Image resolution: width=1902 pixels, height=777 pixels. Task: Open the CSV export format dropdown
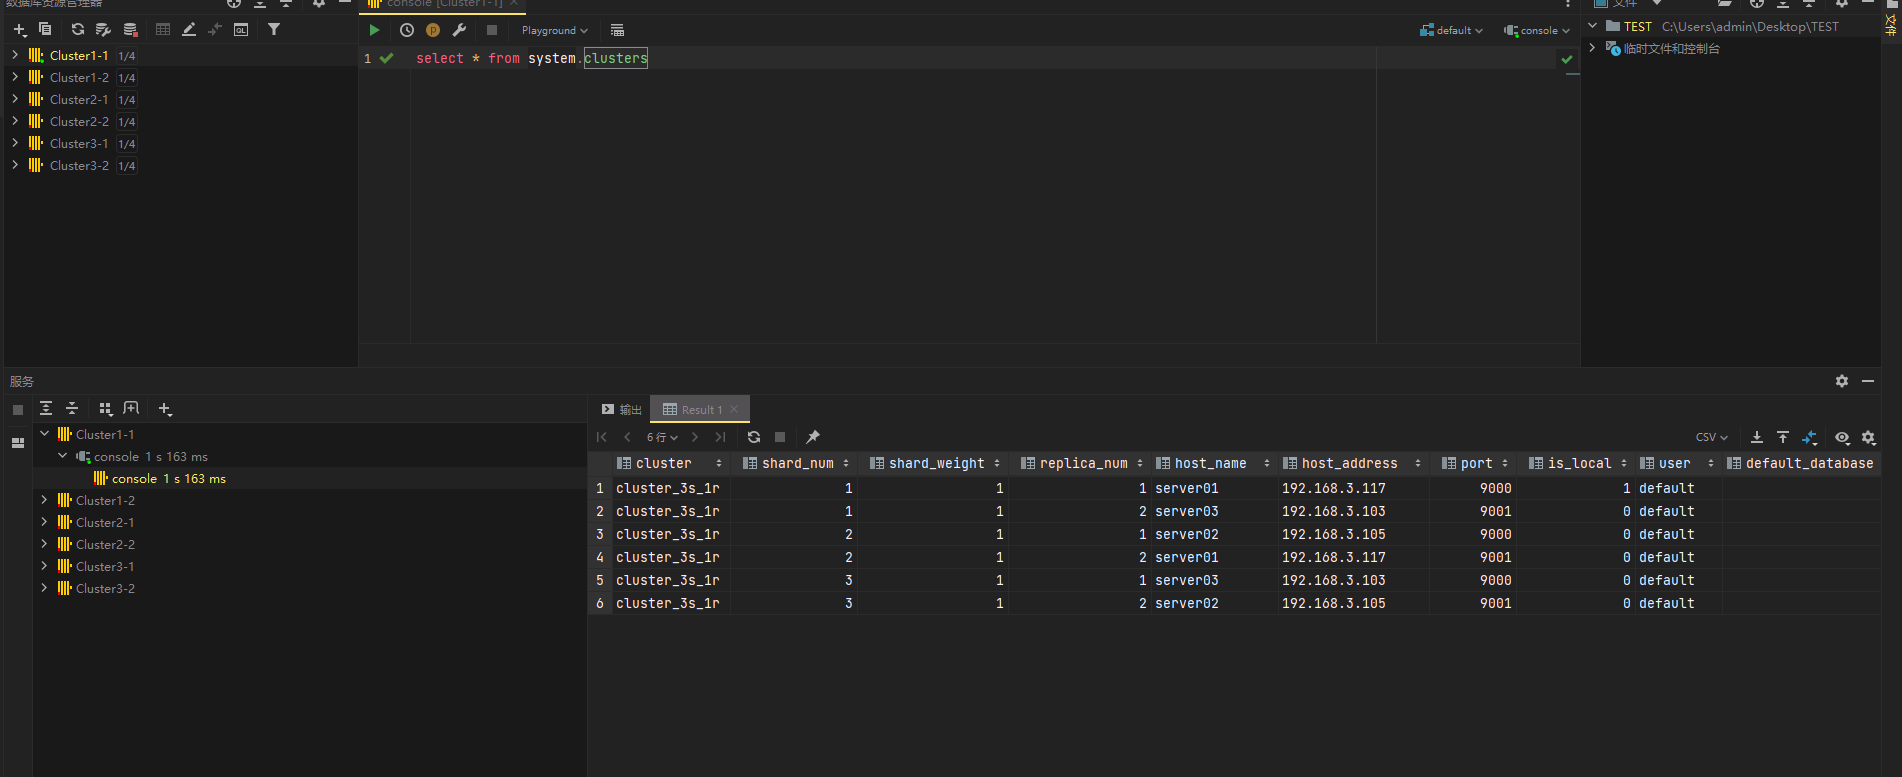click(x=1712, y=437)
